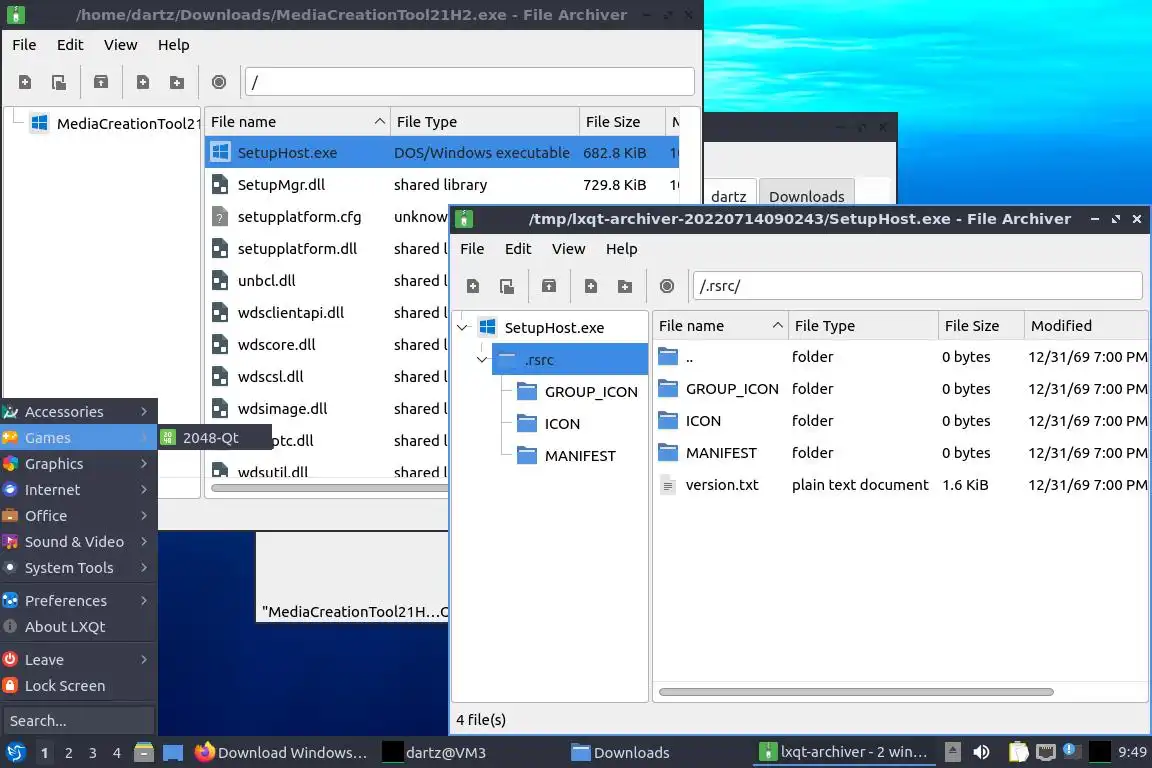Click Stop icon in SetupHost.exe window toolbar
The height and width of the screenshot is (768, 1152).
tap(667, 286)
